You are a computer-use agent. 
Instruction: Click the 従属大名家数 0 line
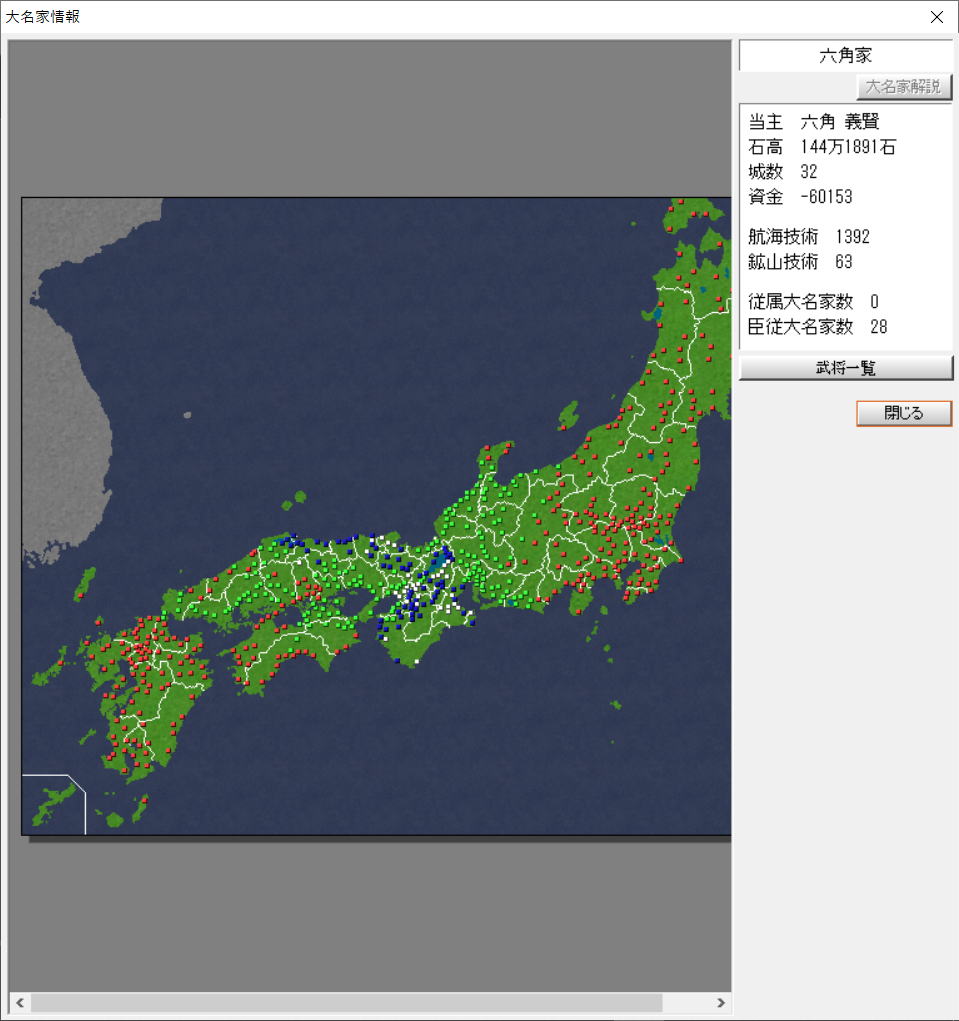click(x=813, y=302)
